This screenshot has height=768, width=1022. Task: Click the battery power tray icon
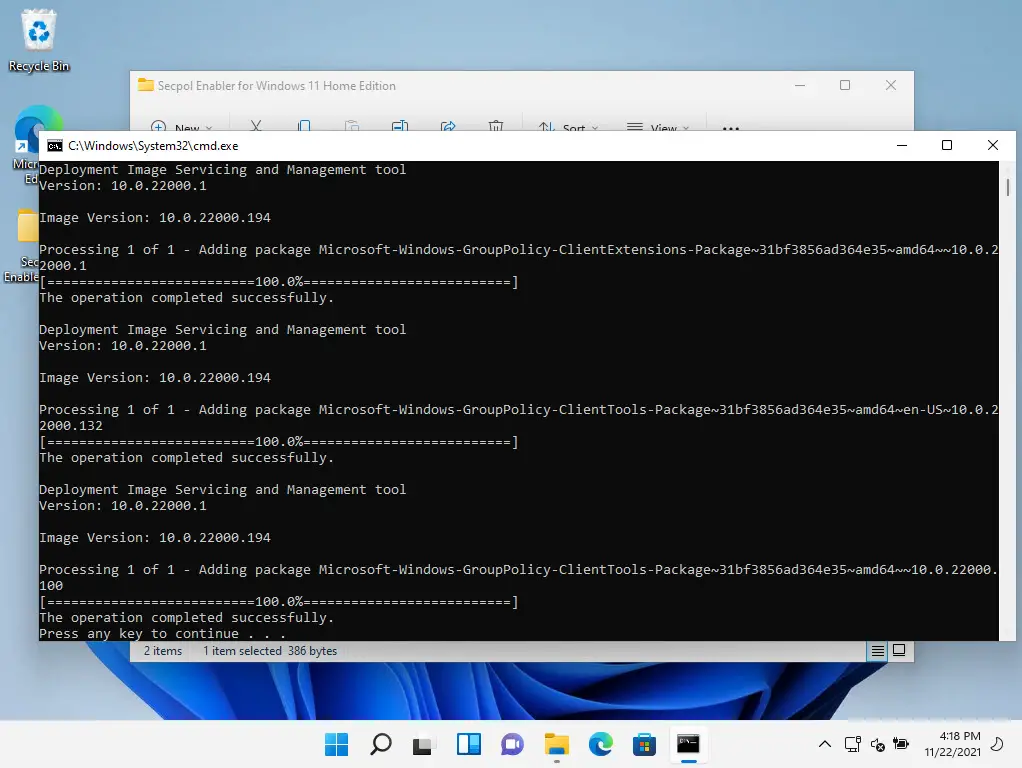pyautogui.click(x=901, y=744)
